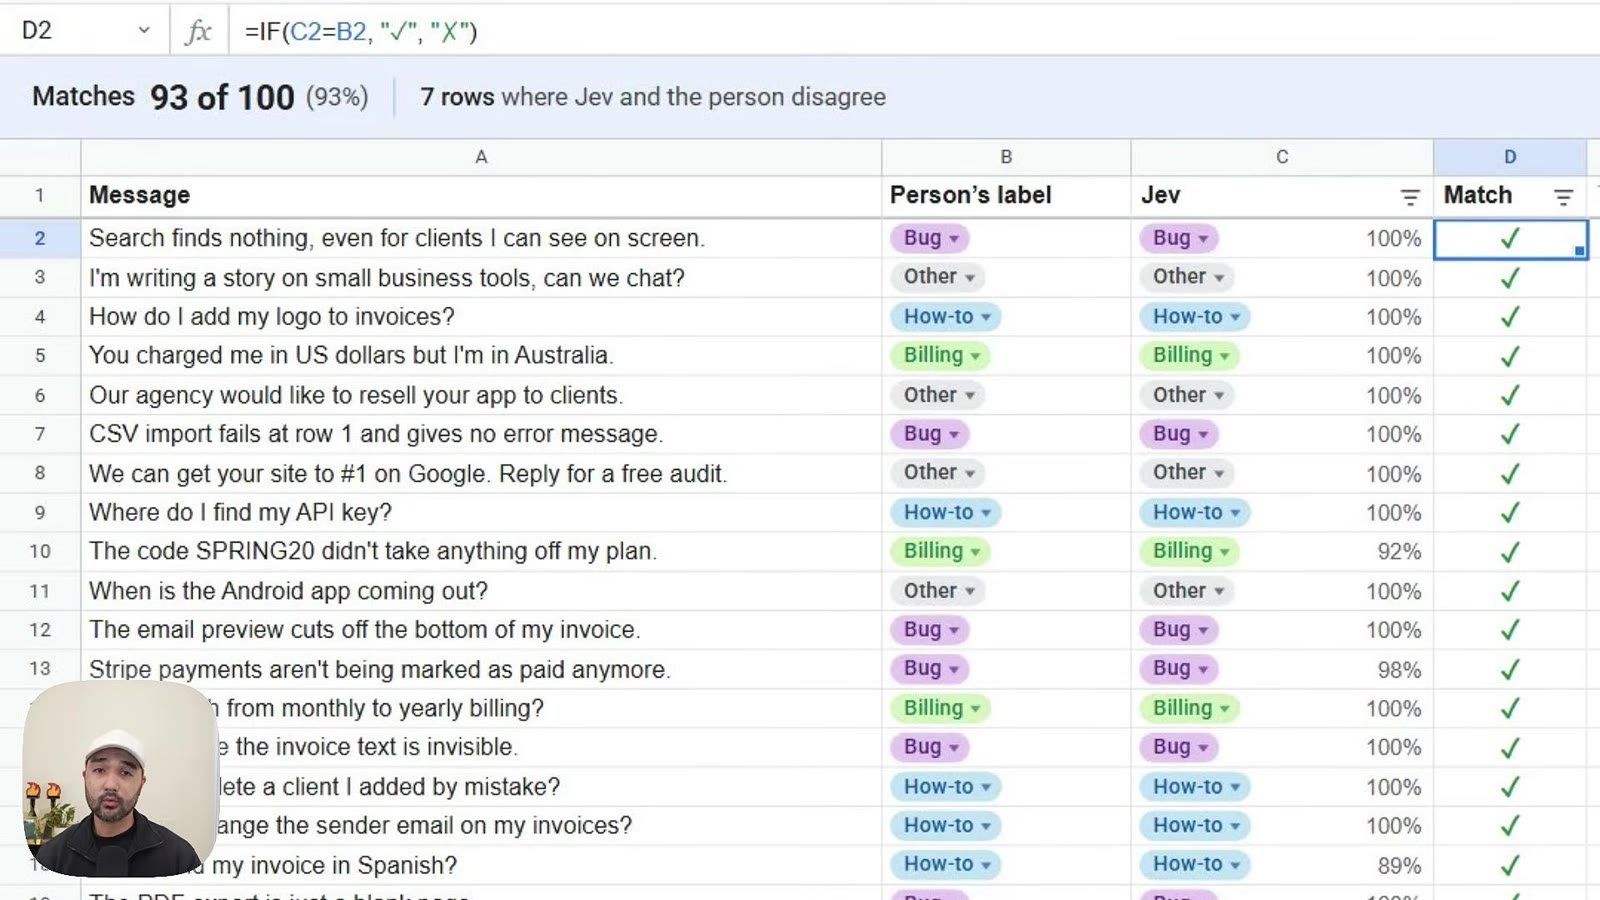Screen dimensions: 1600x900
Task: Select the checkmark in the SPRING20 row
Action: [x=1510, y=552]
